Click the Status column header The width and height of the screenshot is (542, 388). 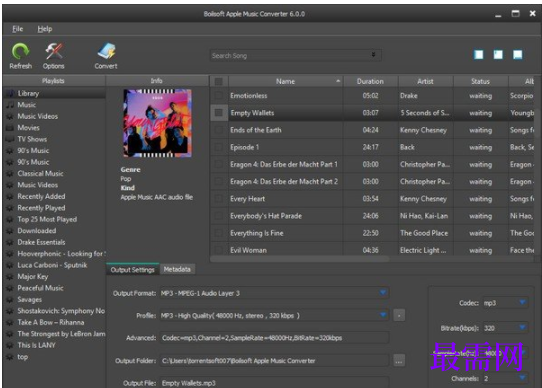point(480,81)
